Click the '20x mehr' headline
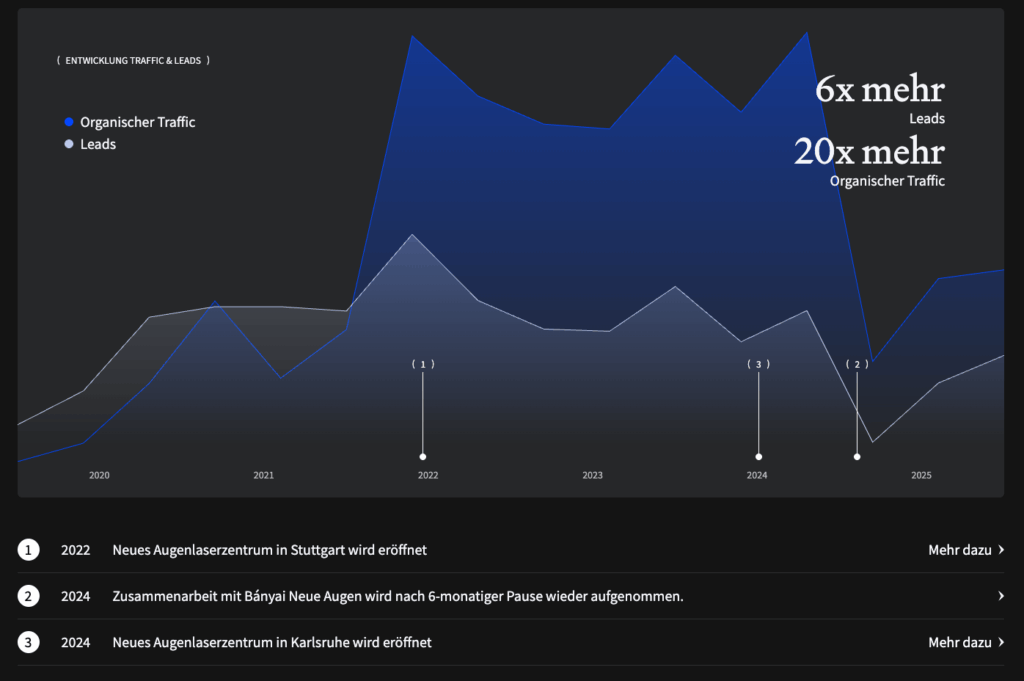The height and width of the screenshot is (681, 1024). coord(869,151)
